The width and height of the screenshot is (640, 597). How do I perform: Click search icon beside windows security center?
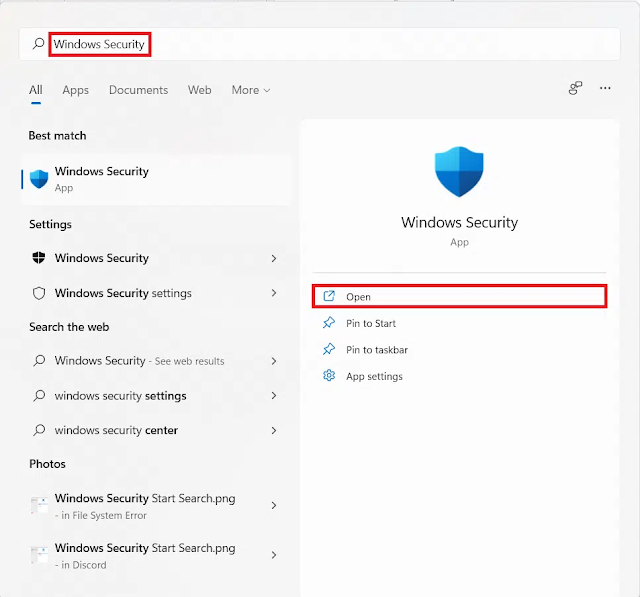[39, 430]
